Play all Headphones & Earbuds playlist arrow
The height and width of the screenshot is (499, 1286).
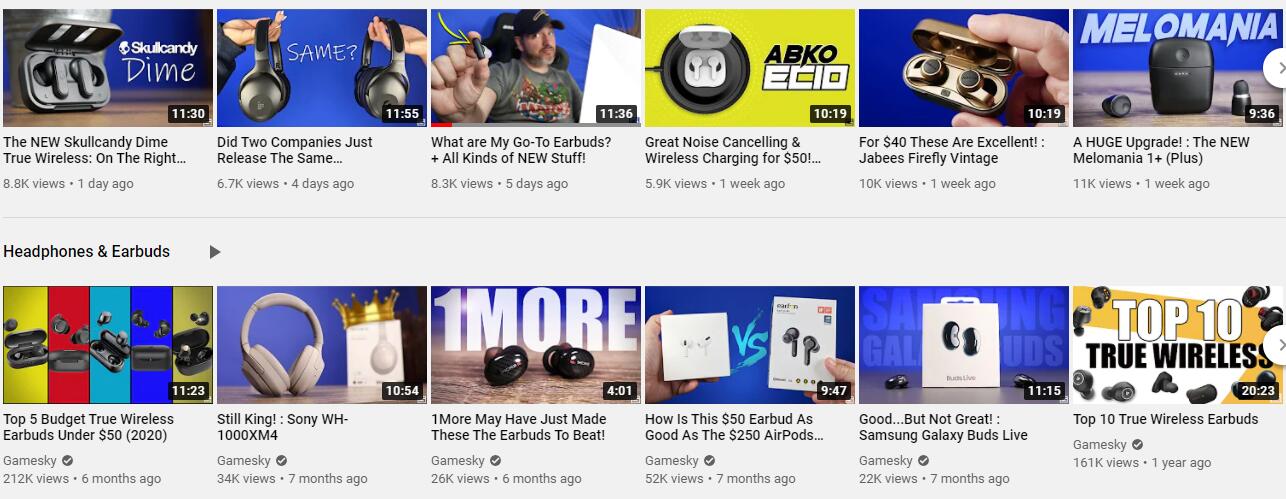214,252
